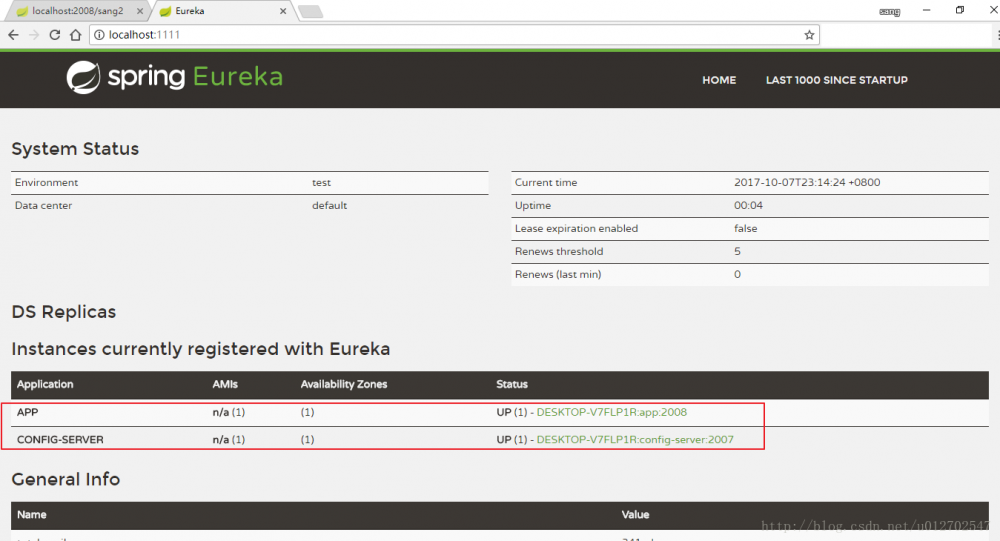Go back with the browser back arrow

pos(13,35)
